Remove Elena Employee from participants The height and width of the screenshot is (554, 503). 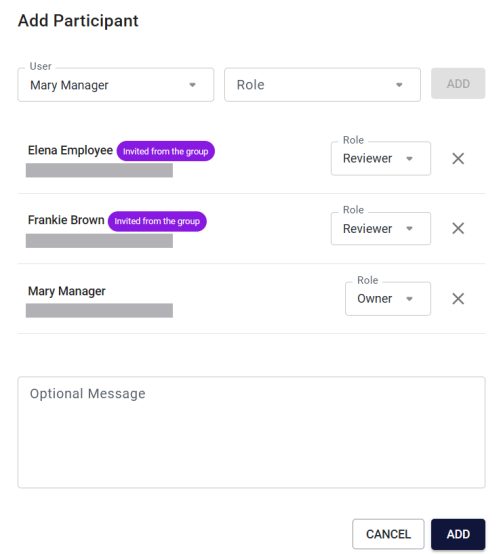(x=458, y=159)
